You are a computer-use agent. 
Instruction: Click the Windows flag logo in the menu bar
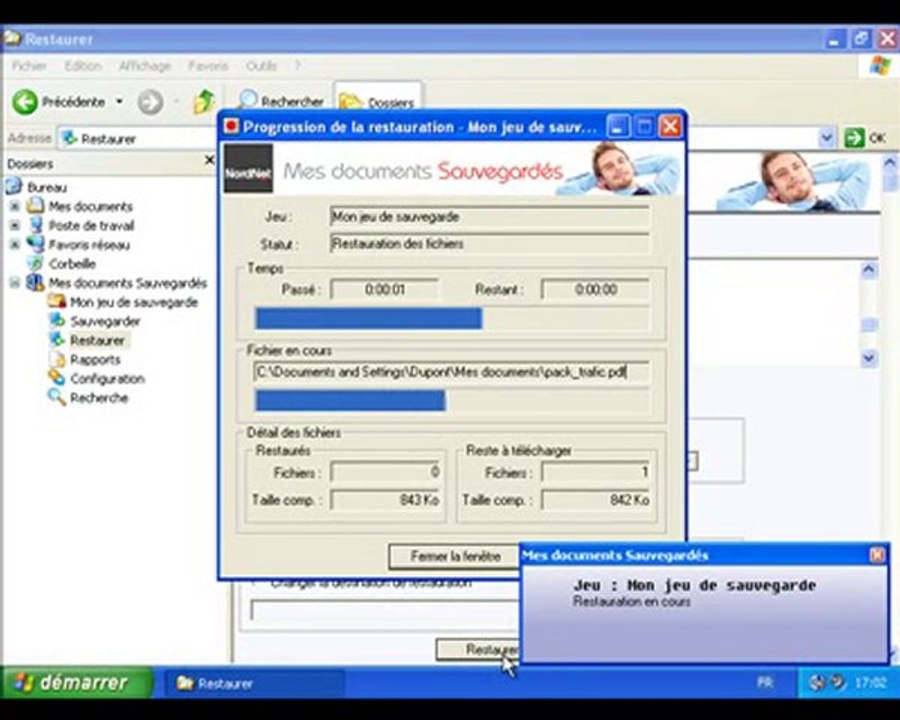pos(880,65)
